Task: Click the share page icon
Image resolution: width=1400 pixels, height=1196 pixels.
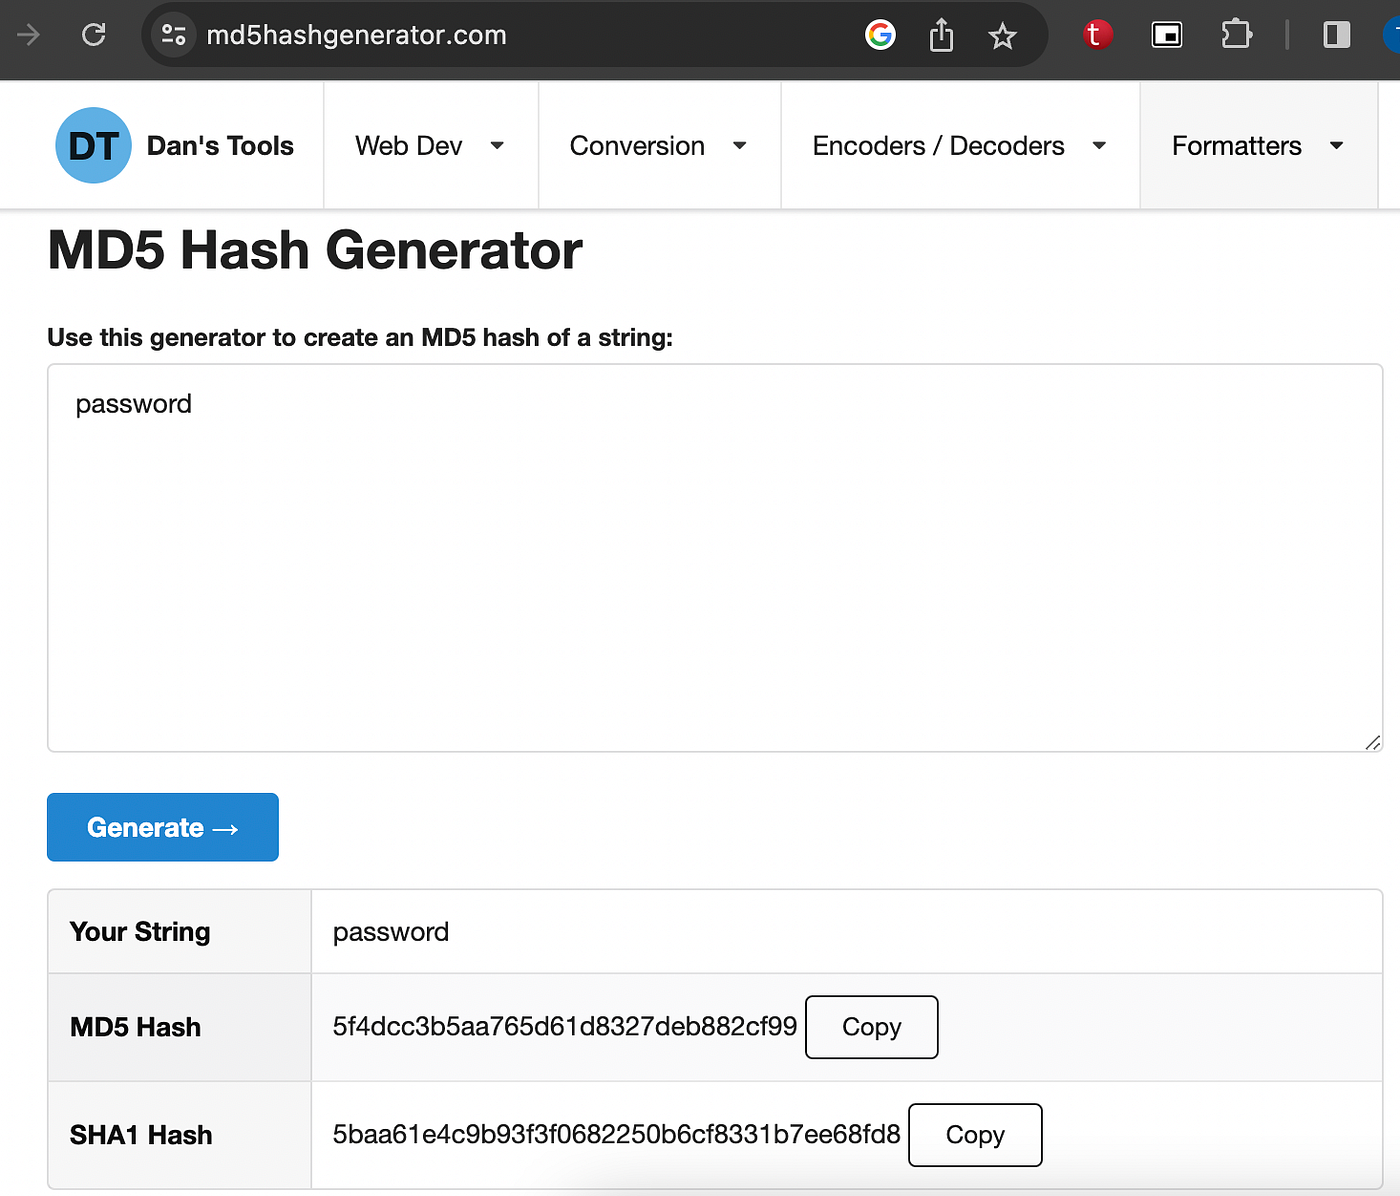Action: coord(941,36)
